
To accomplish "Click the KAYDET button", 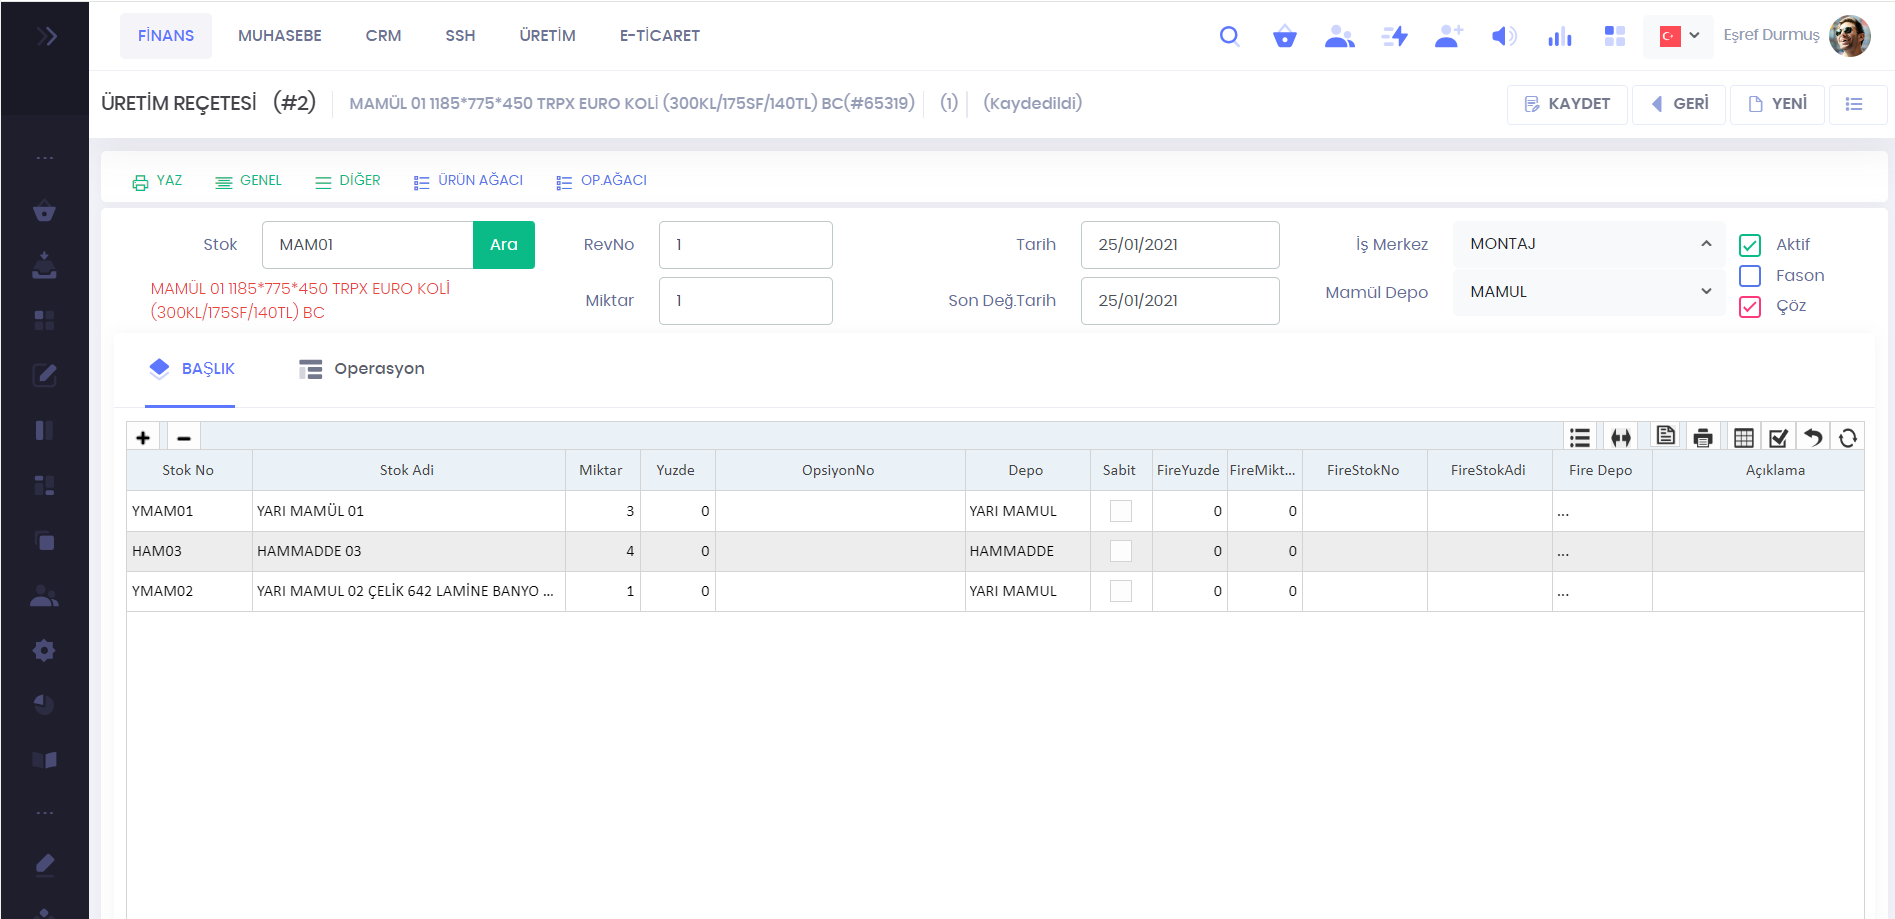I will pyautogui.click(x=1567, y=104).
